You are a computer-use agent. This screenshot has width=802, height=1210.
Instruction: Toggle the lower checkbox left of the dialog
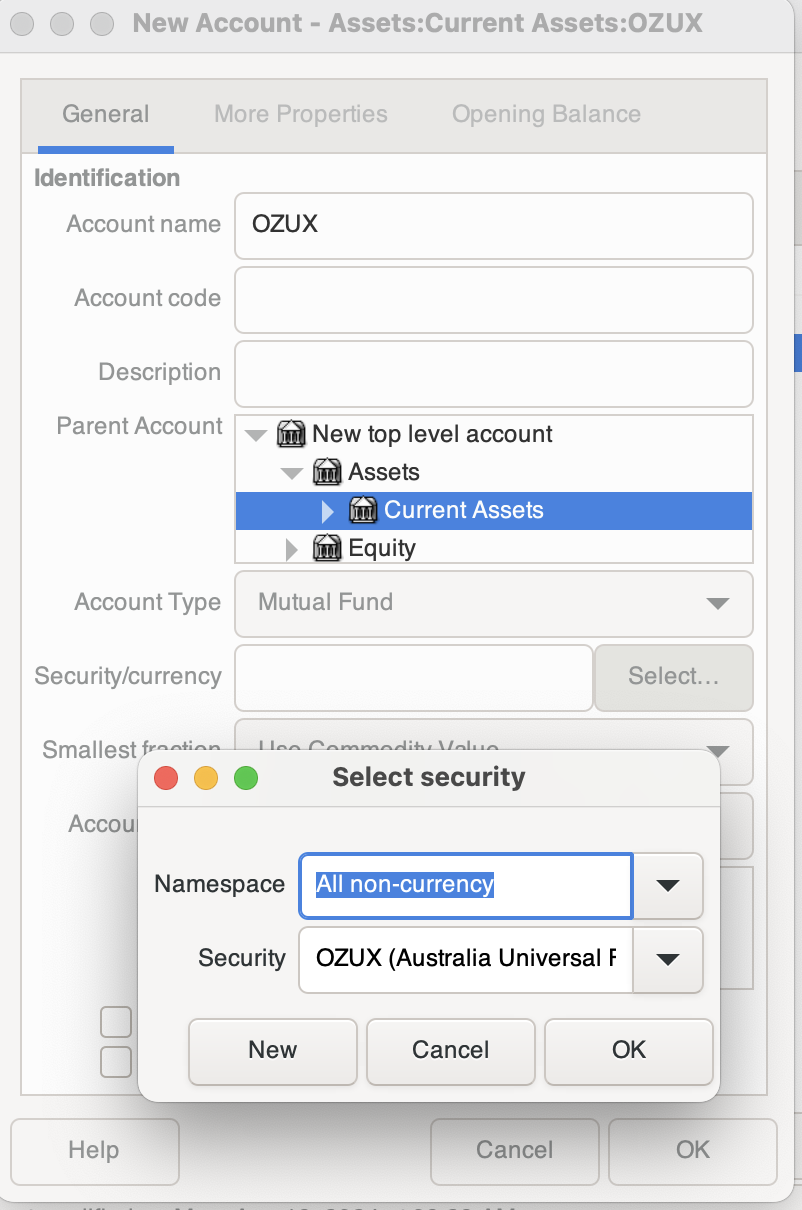point(116,1062)
